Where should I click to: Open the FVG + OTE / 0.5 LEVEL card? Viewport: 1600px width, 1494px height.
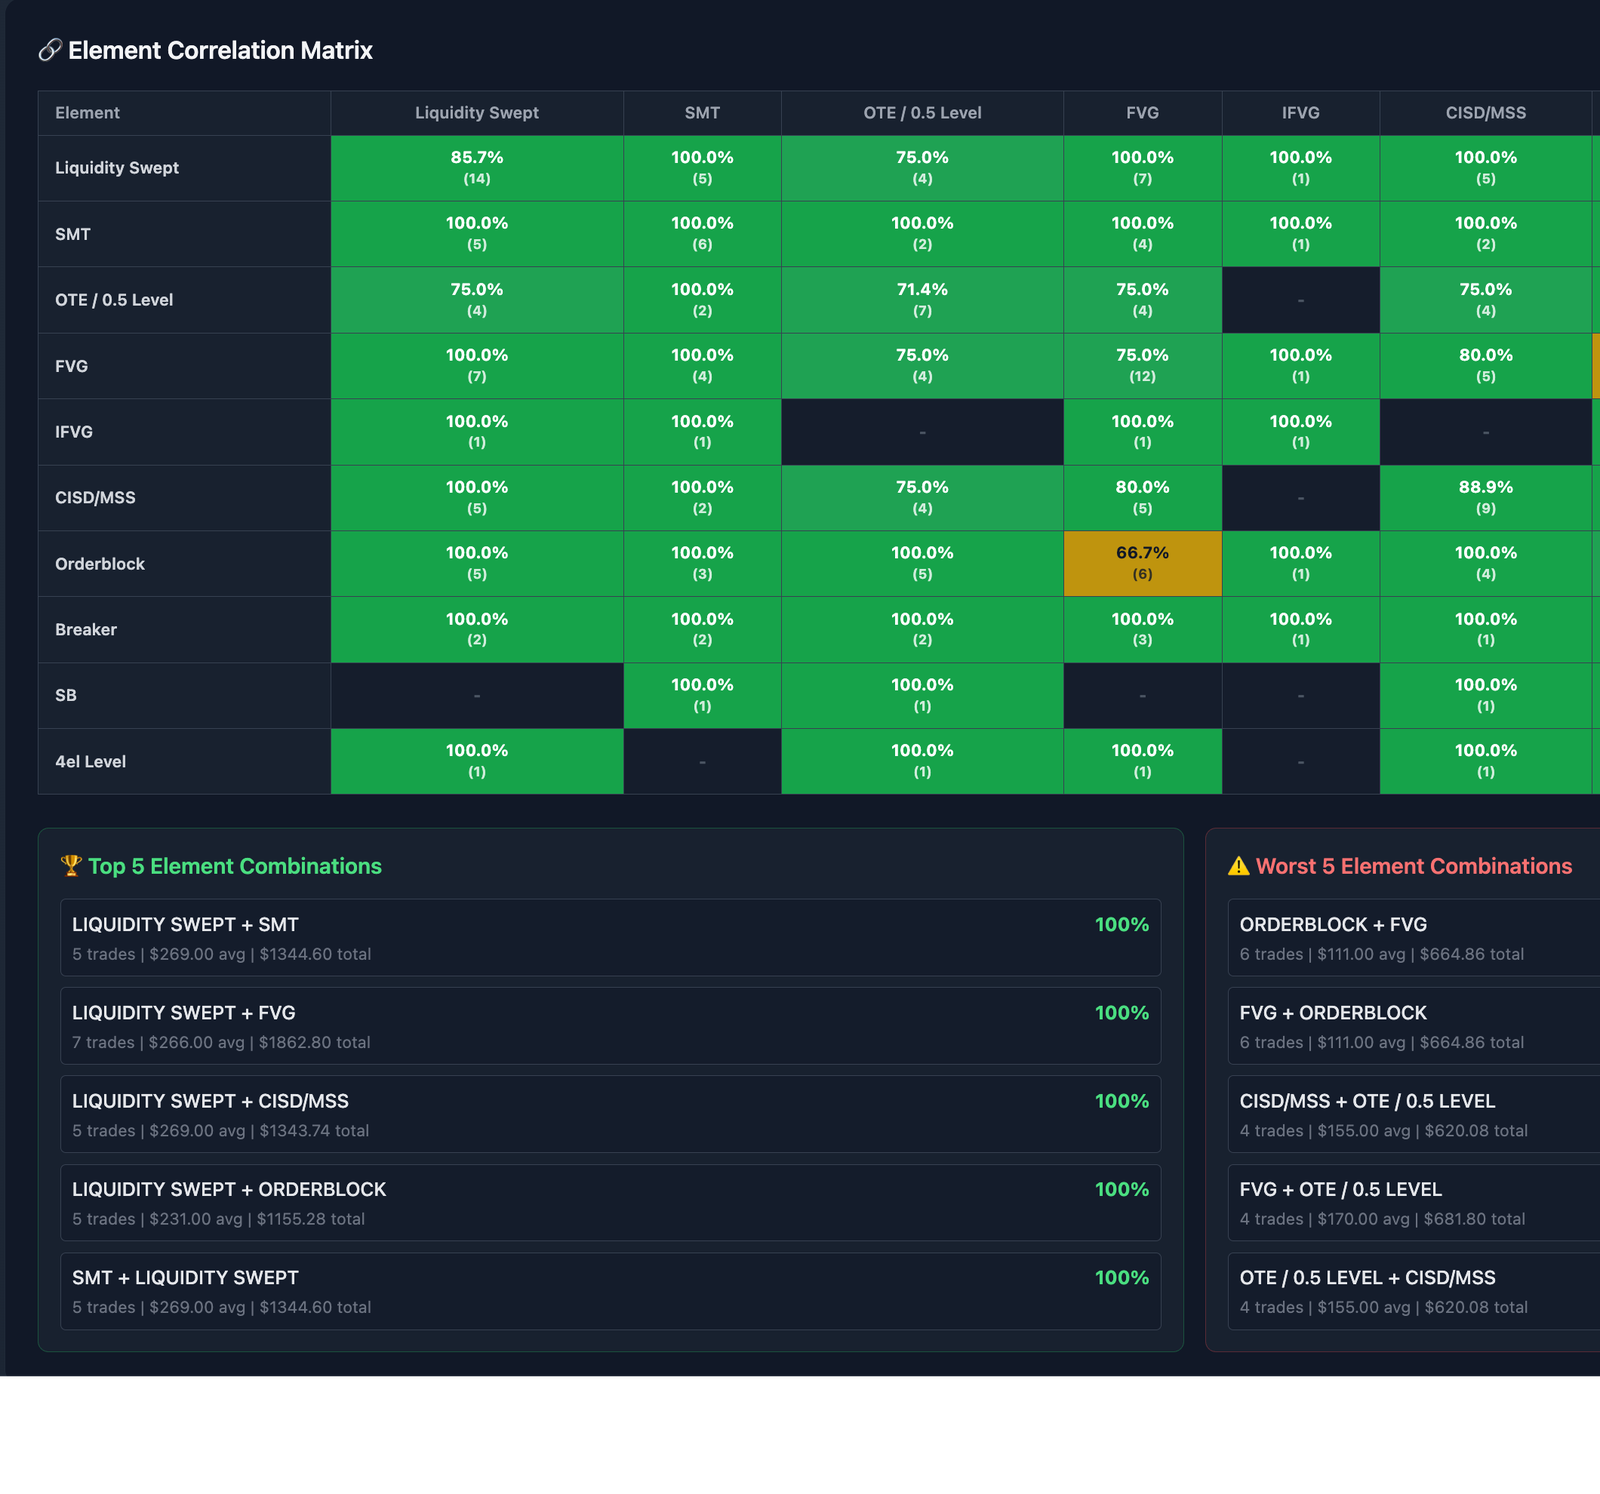click(1414, 1203)
